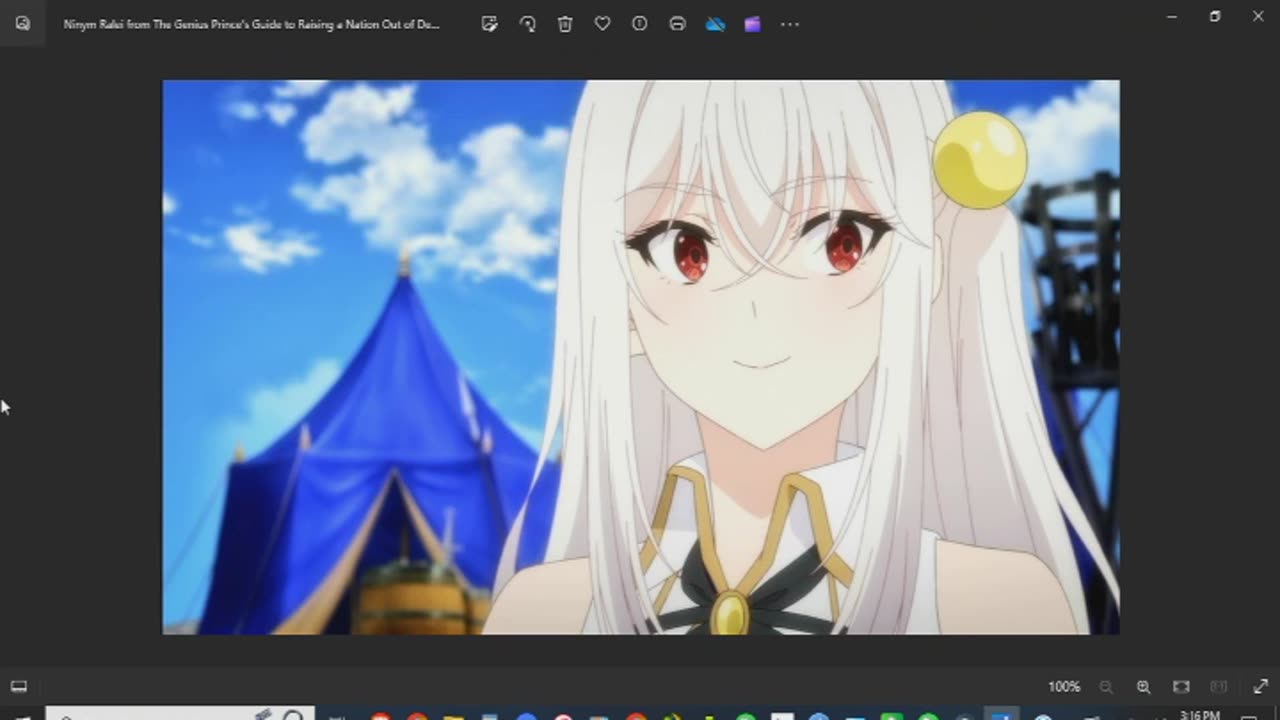The width and height of the screenshot is (1280, 720).
Task: Click the Actual size icon
Action: [1219, 687]
